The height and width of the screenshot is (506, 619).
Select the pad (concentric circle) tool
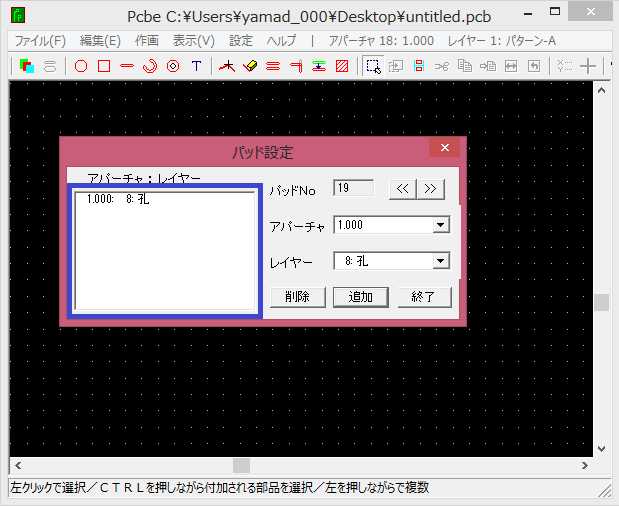[173, 66]
